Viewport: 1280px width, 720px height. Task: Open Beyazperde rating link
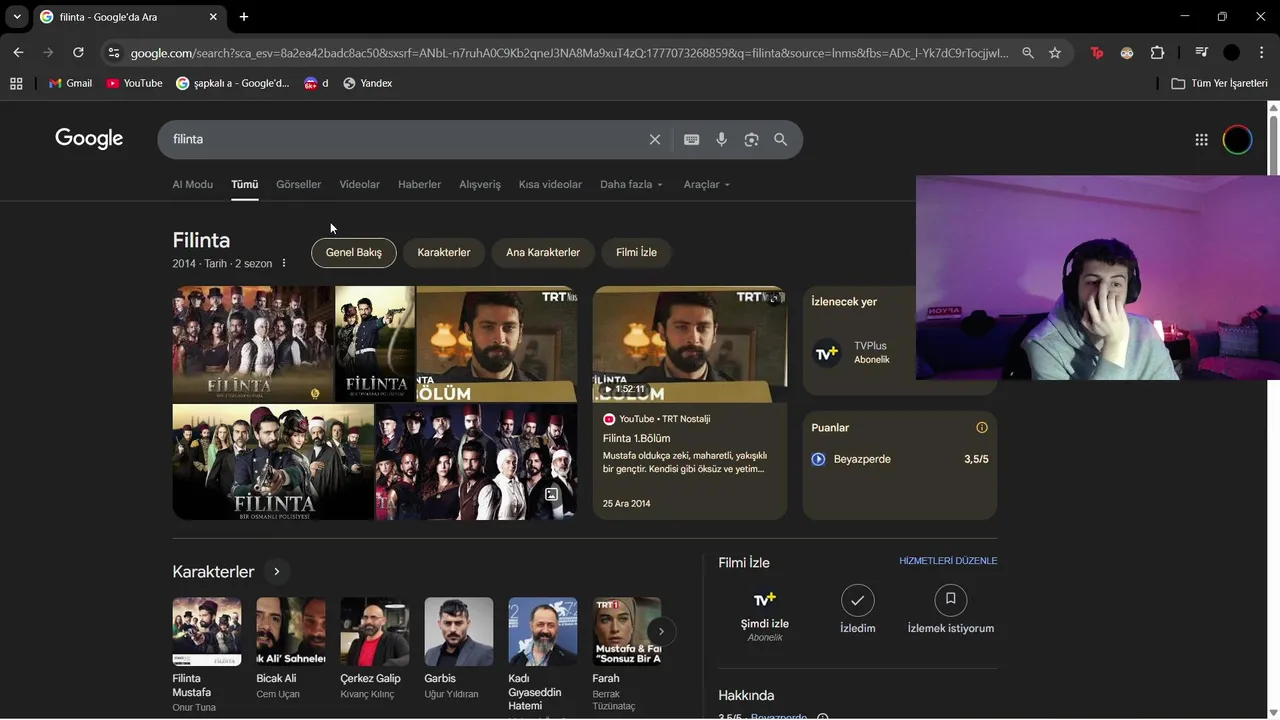862,459
